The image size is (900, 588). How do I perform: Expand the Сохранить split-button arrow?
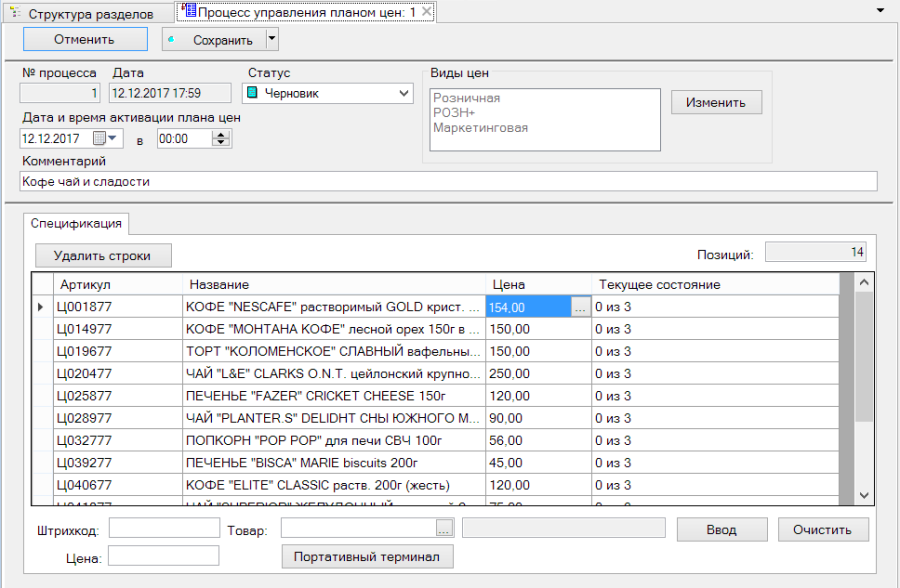point(272,39)
